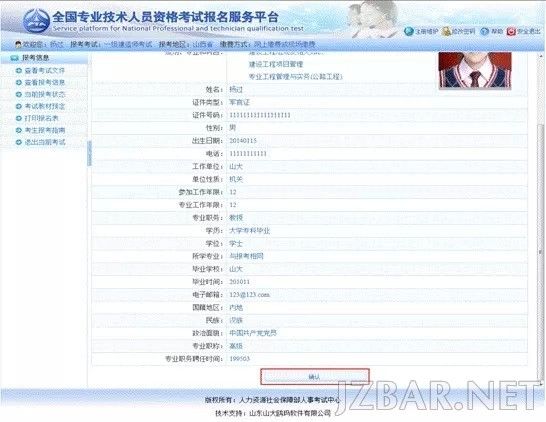Click the scrollbar up arrow

point(541,56)
